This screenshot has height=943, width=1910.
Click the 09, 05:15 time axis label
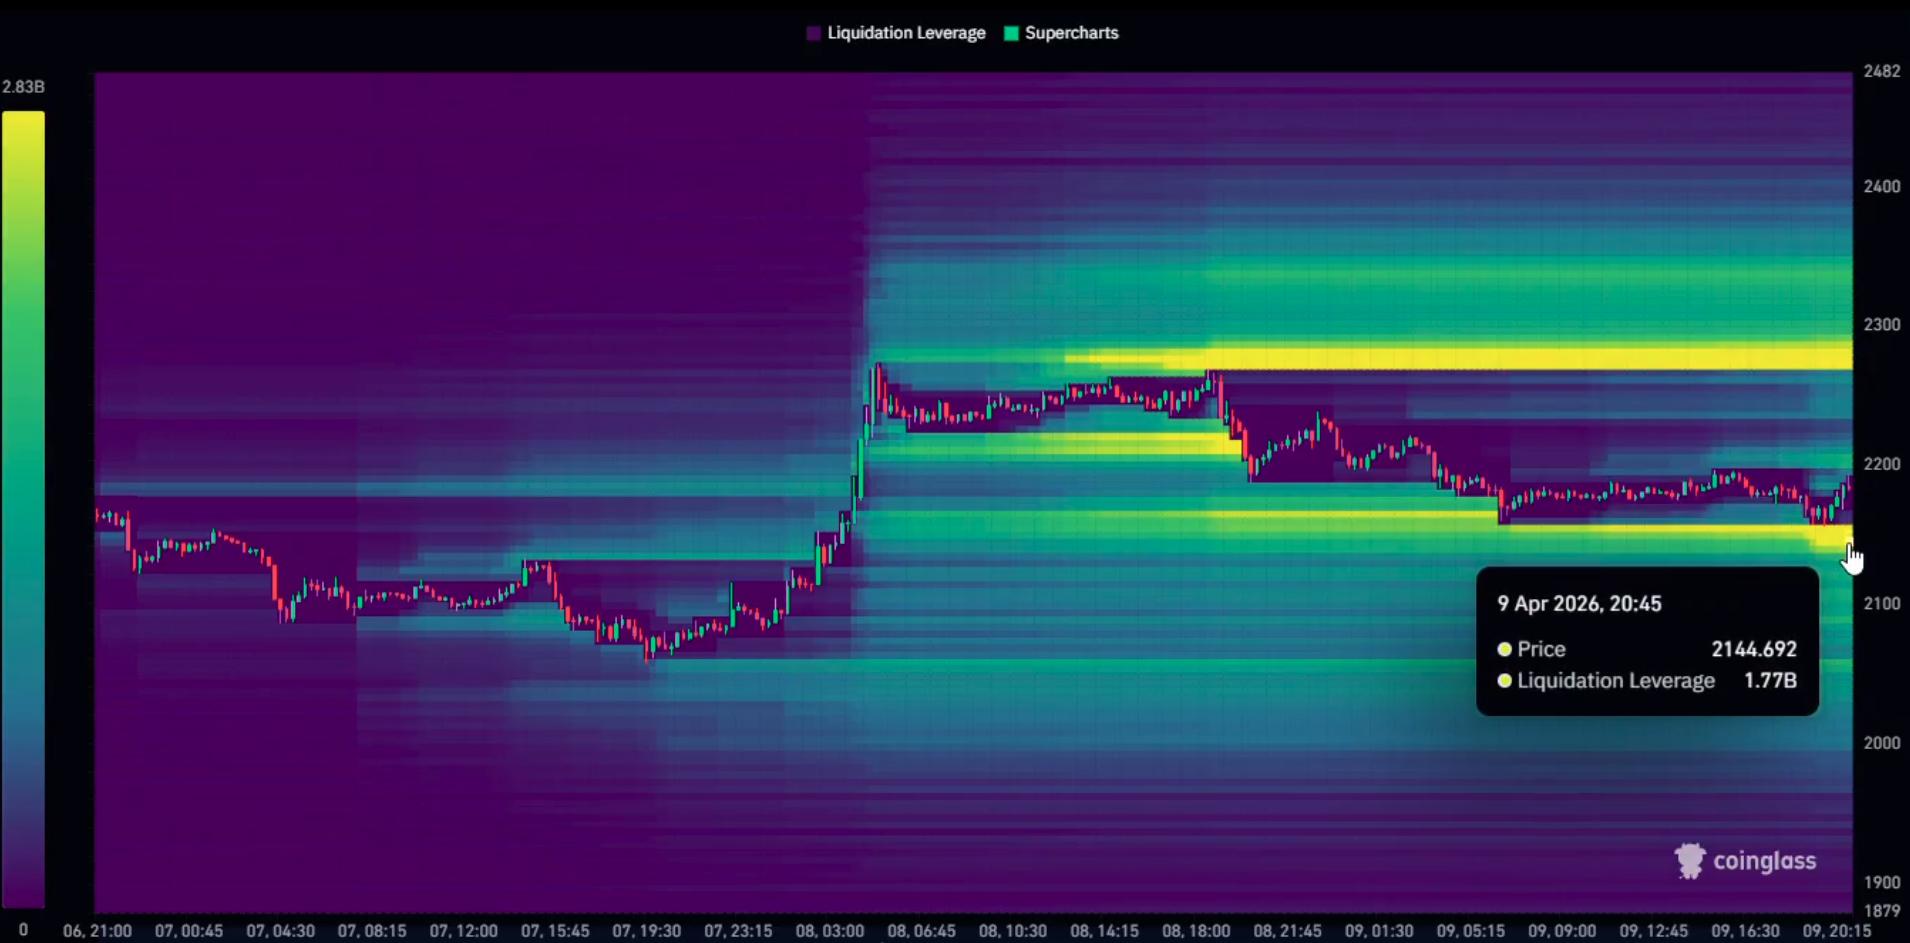click(x=1470, y=931)
